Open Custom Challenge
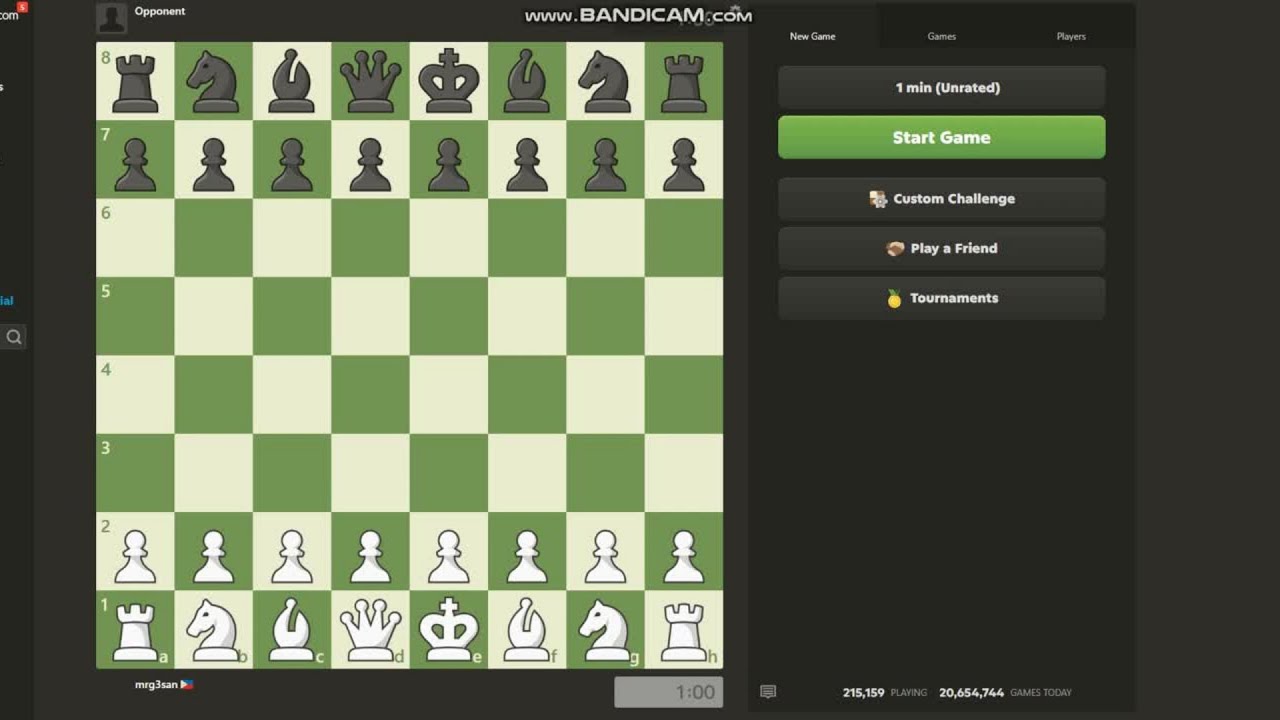The image size is (1280, 720). point(941,199)
